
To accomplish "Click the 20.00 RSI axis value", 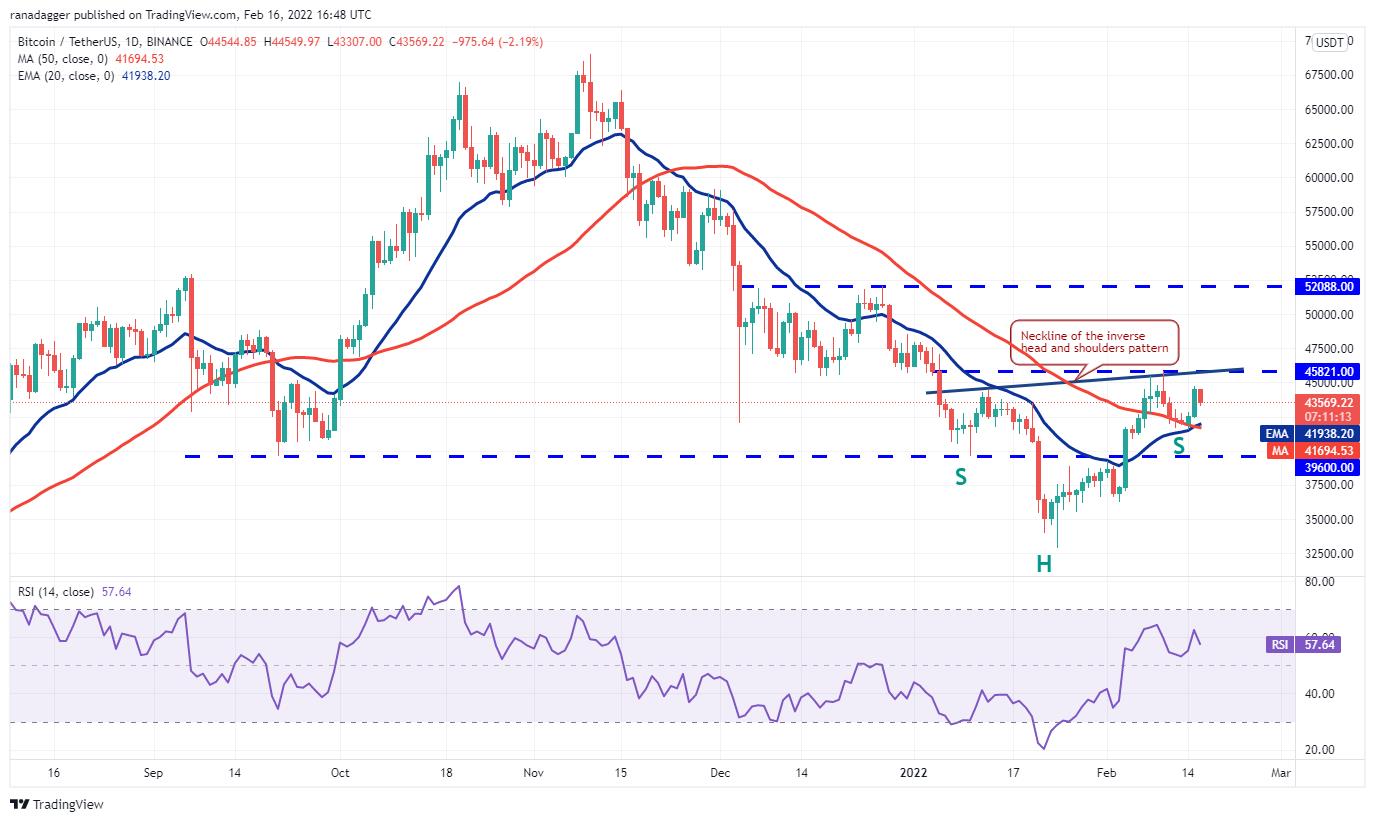I will pyautogui.click(x=1321, y=750).
